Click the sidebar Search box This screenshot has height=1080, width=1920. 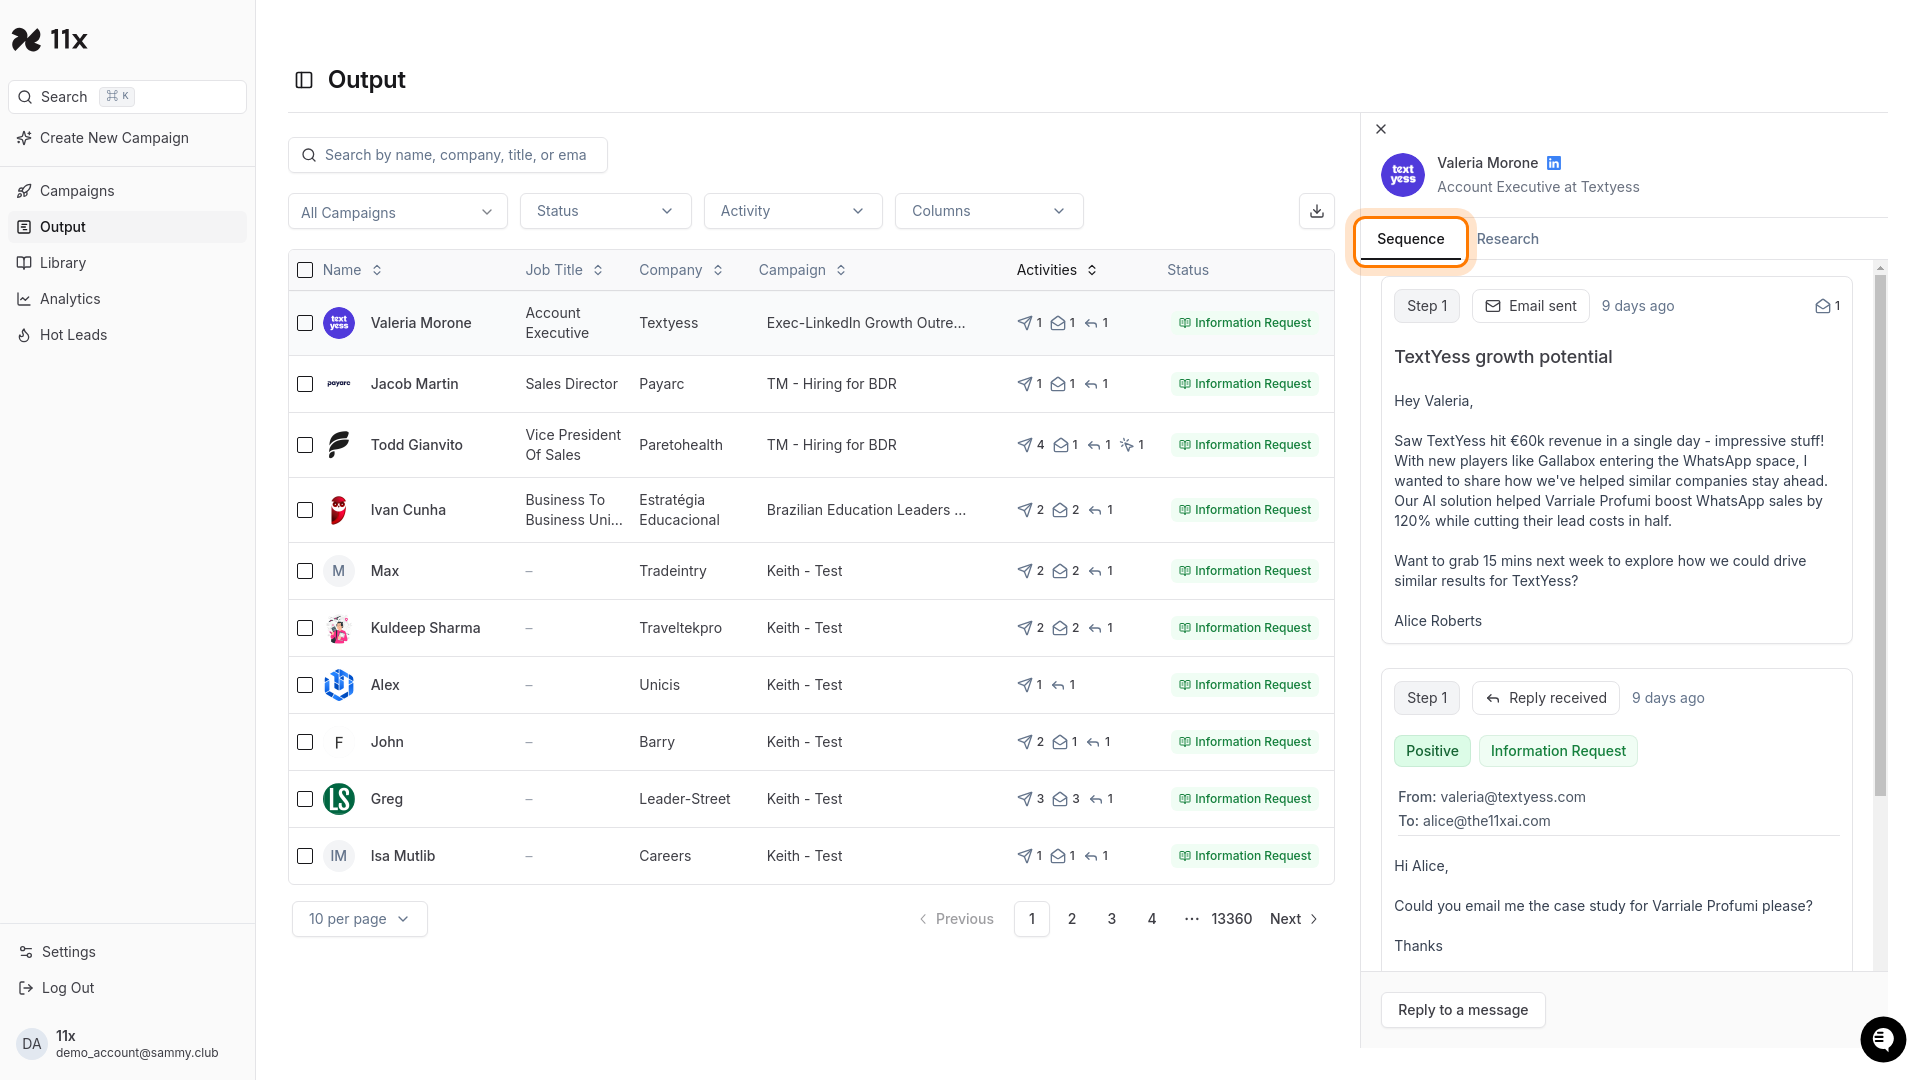[127, 97]
